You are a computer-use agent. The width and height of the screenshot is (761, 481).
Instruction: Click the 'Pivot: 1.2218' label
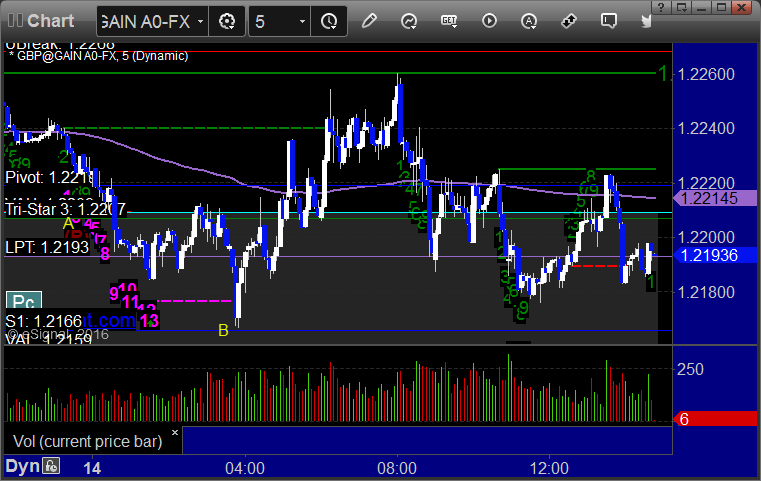[49, 177]
